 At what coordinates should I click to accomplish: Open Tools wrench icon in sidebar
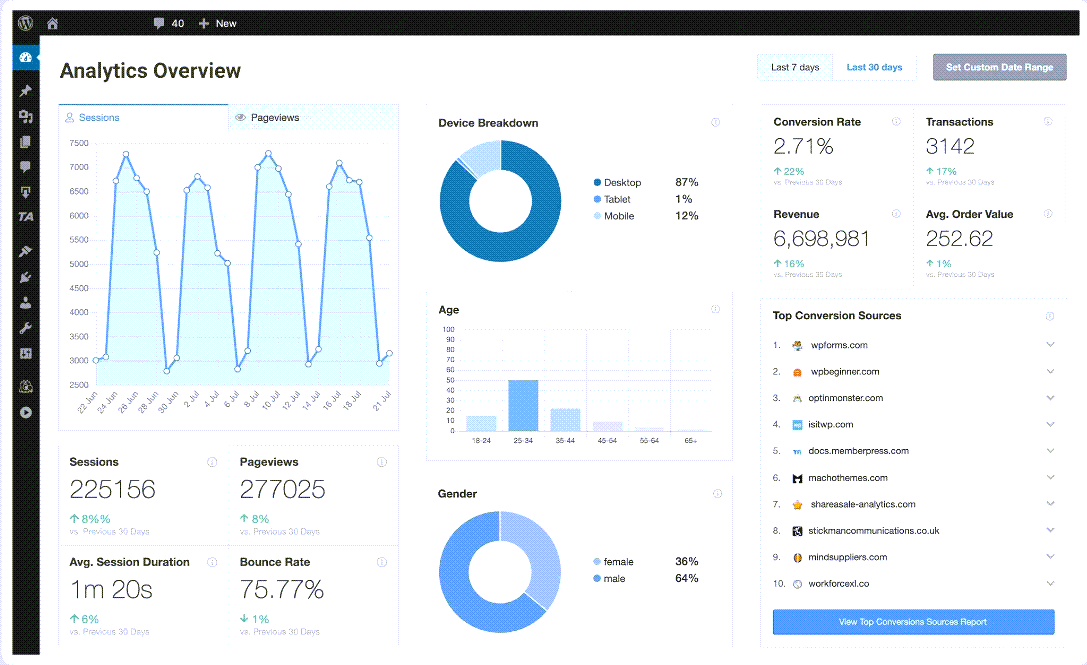click(x=26, y=328)
